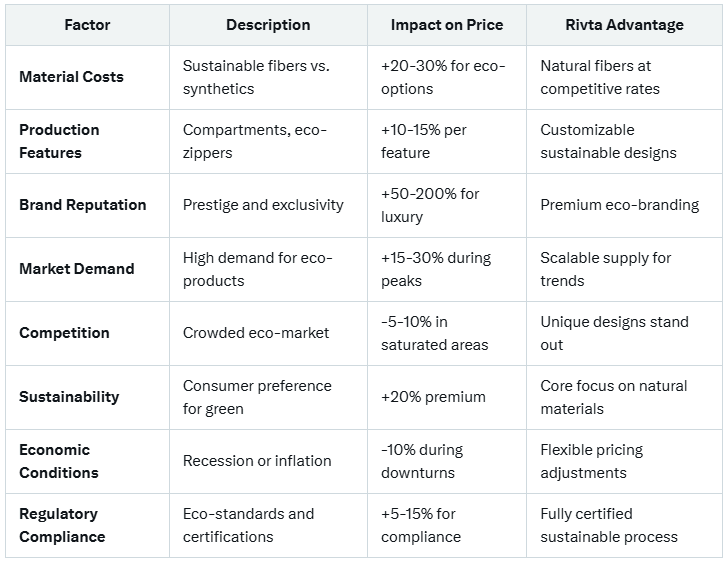The image size is (728, 565).
Task: Select the '+20% premium' cell
Action: pos(433,397)
